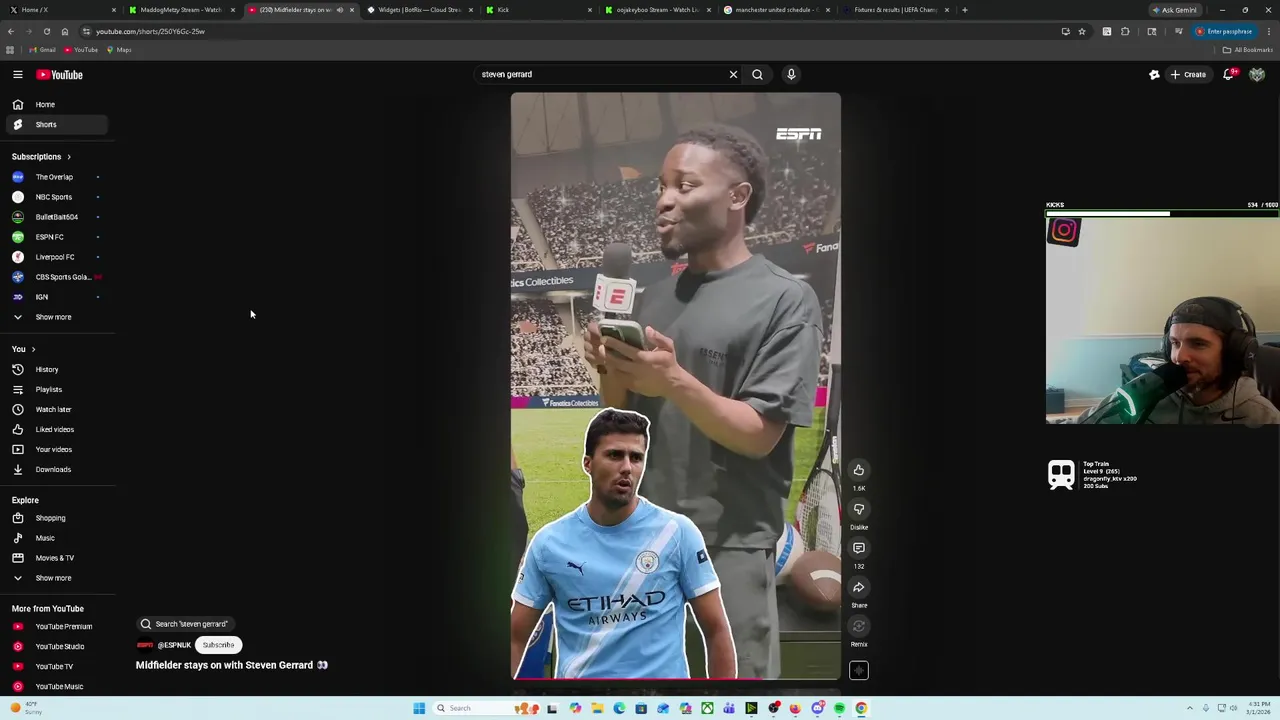Image resolution: width=1280 pixels, height=720 pixels.
Task: Start voice search with microphone icon
Action: pos(791,74)
